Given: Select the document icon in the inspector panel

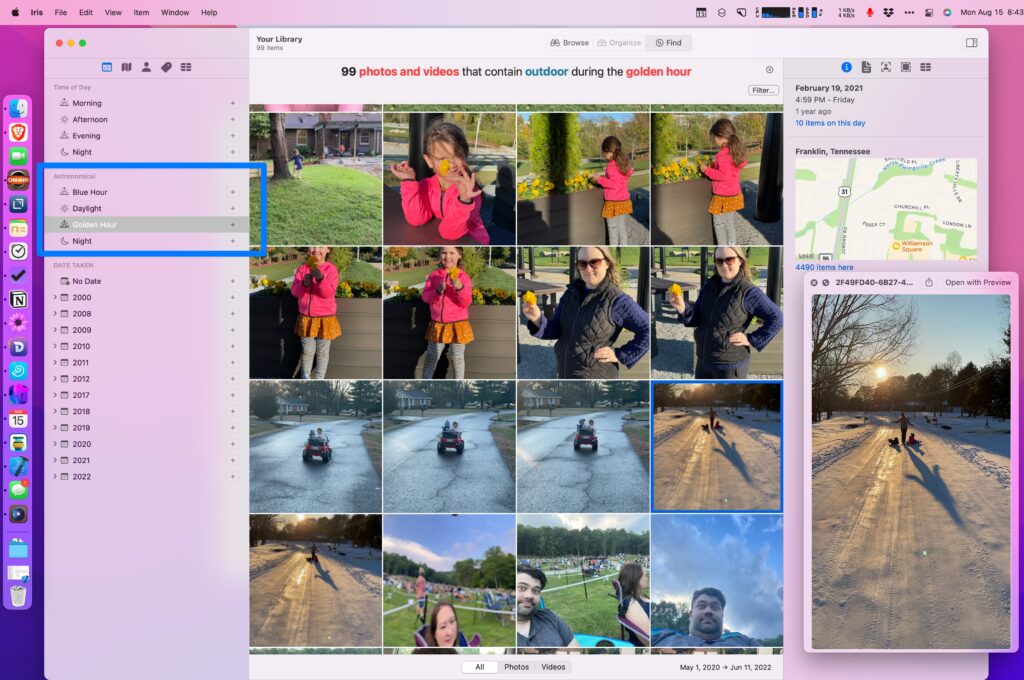Looking at the screenshot, I should click(866, 67).
